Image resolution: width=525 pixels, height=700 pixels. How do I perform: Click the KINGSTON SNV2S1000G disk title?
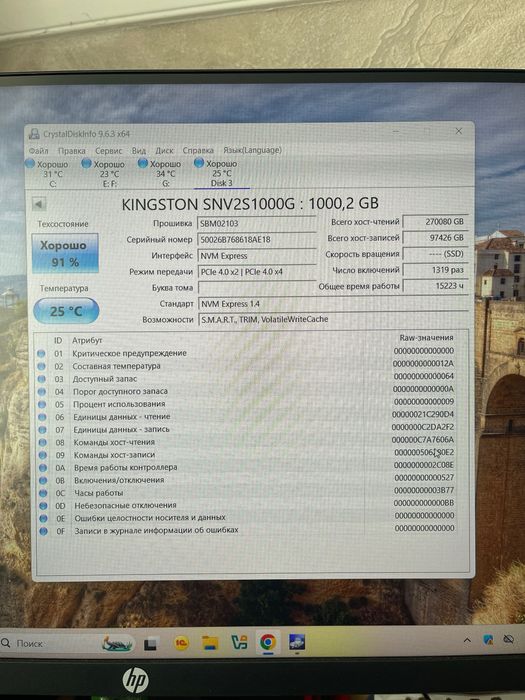[x=250, y=204]
